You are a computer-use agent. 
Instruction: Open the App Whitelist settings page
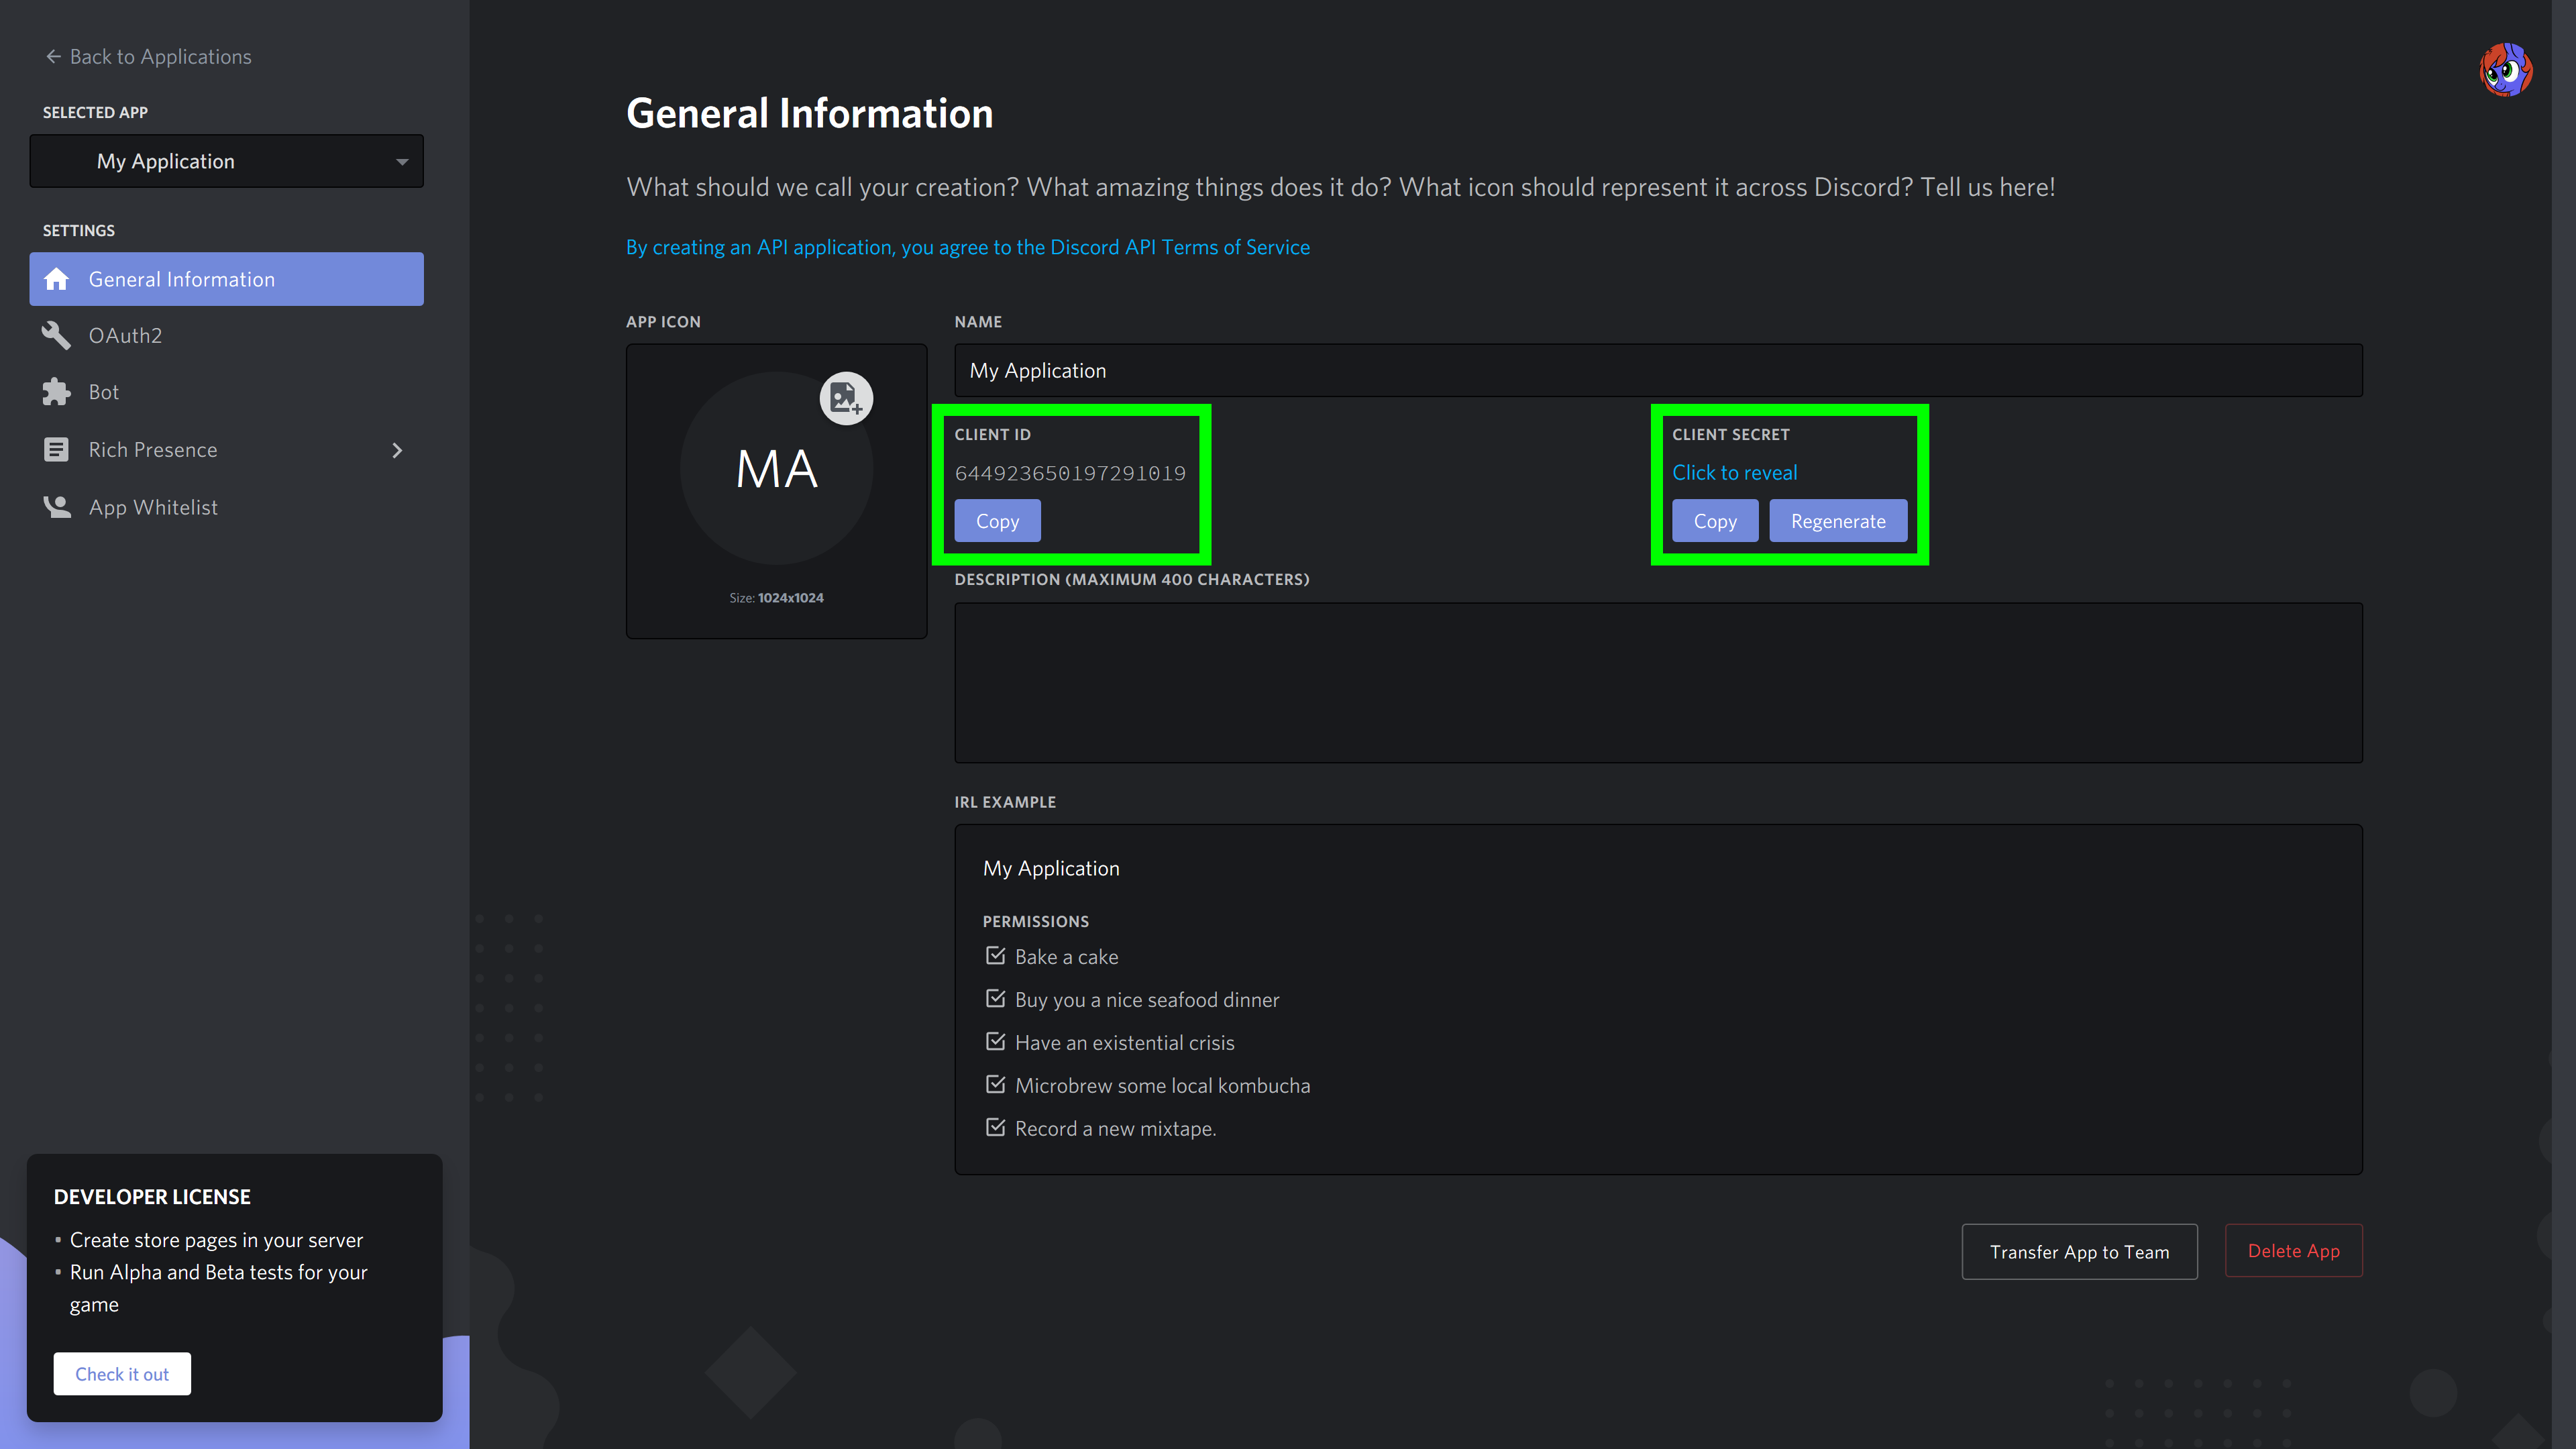[x=153, y=507]
